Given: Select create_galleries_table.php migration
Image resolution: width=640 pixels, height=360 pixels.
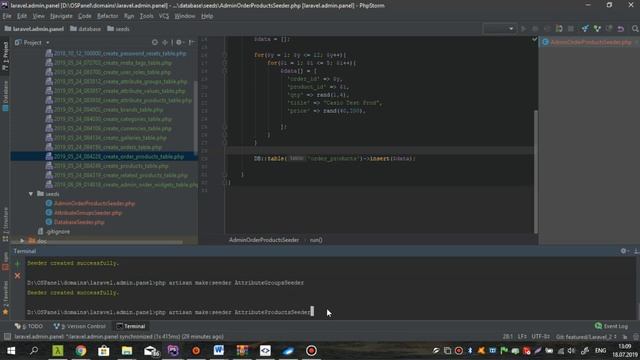Looking at the screenshot, I should click(x=106, y=138).
